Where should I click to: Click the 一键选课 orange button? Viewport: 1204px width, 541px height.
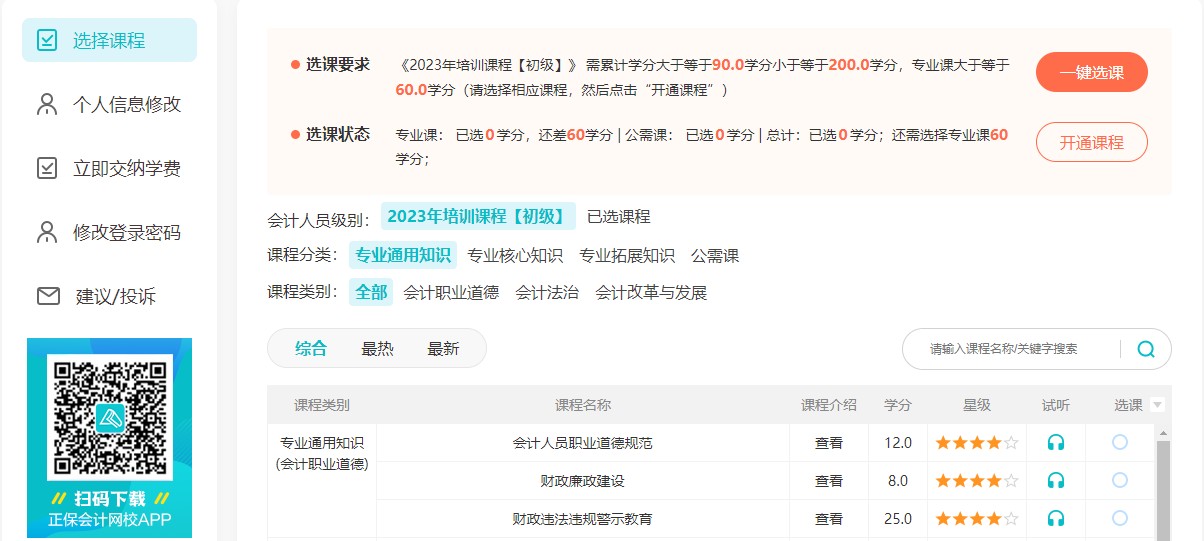pyautogui.click(x=1091, y=72)
